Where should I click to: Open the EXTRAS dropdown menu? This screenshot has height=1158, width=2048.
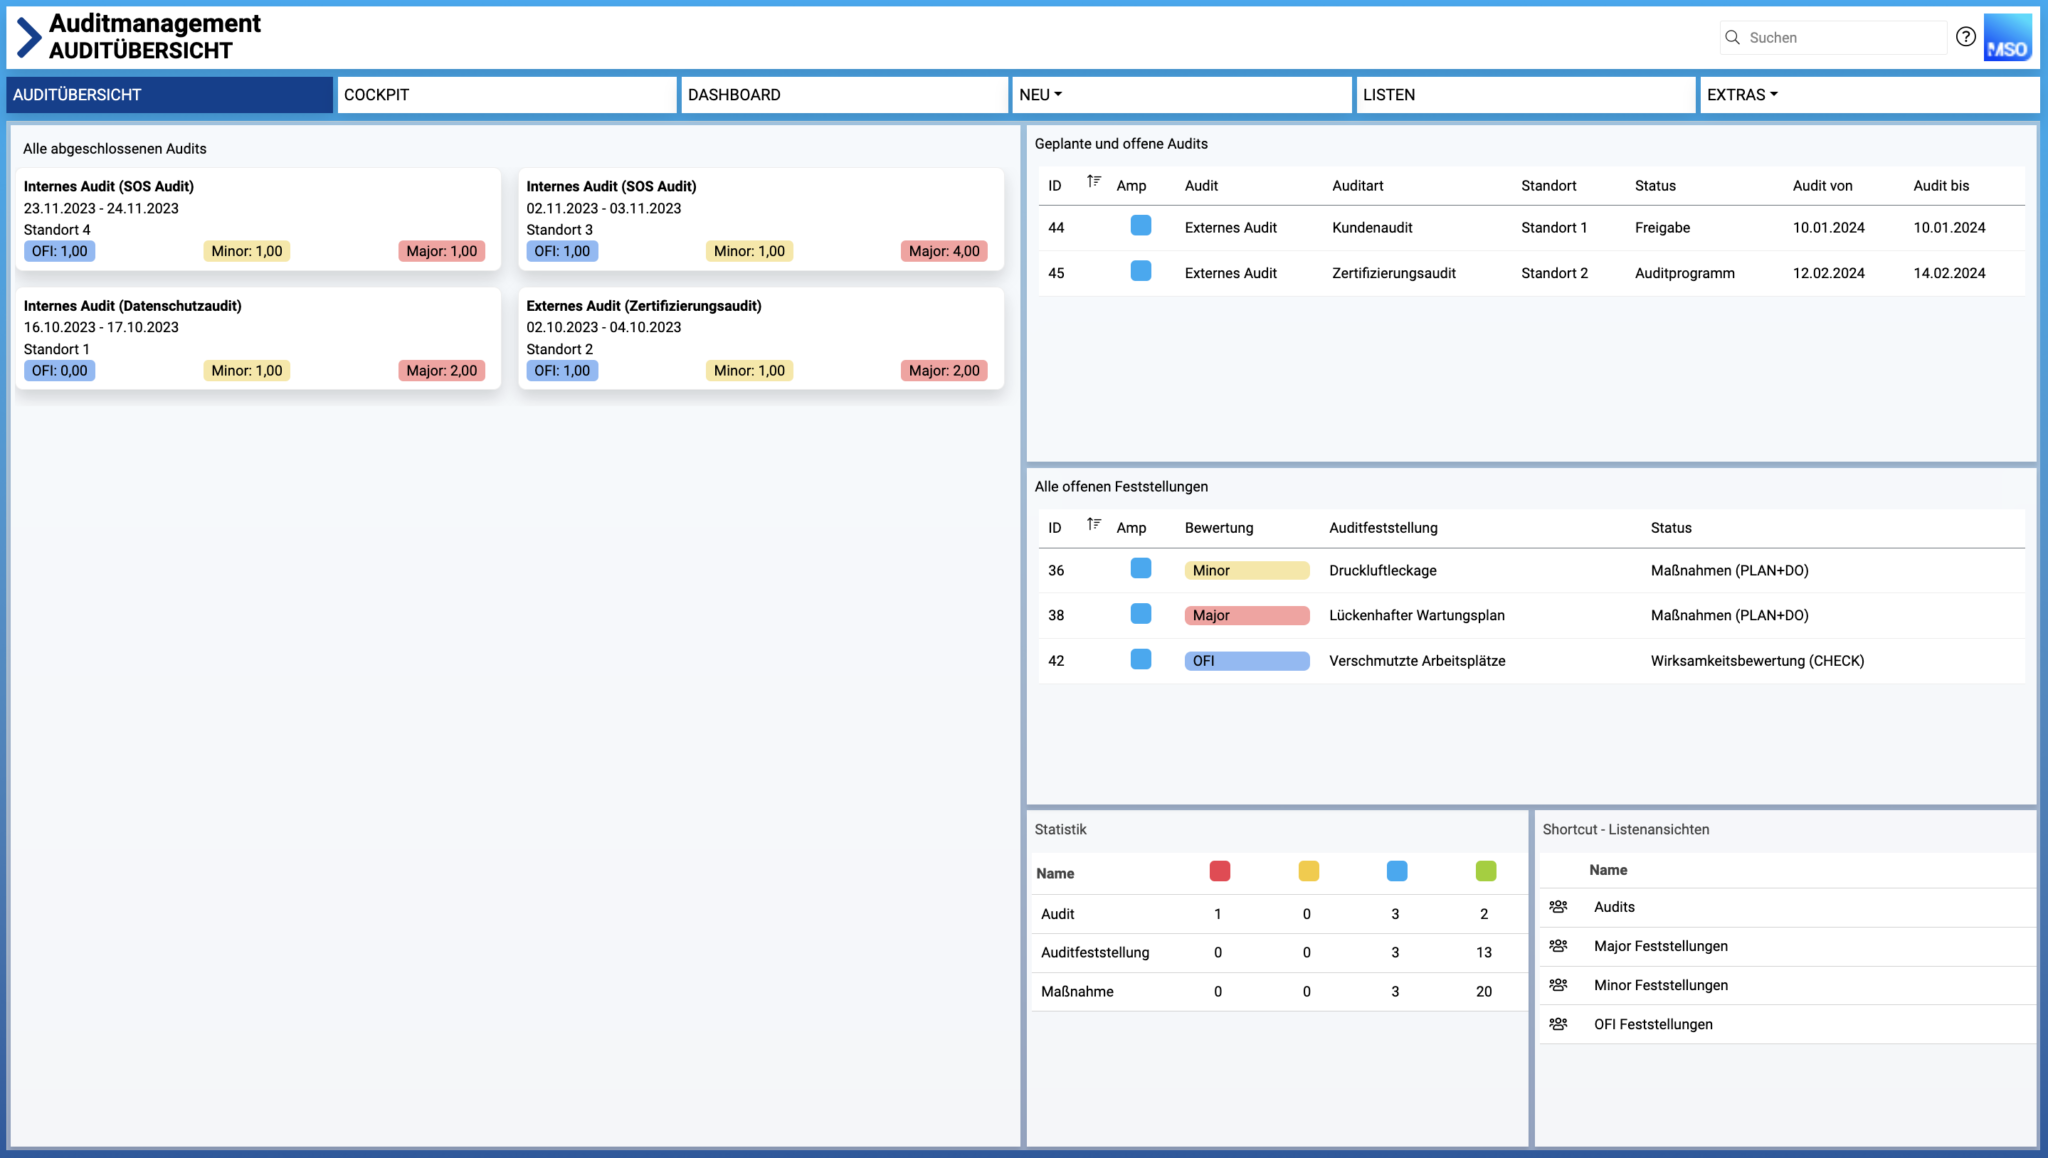click(1742, 95)
